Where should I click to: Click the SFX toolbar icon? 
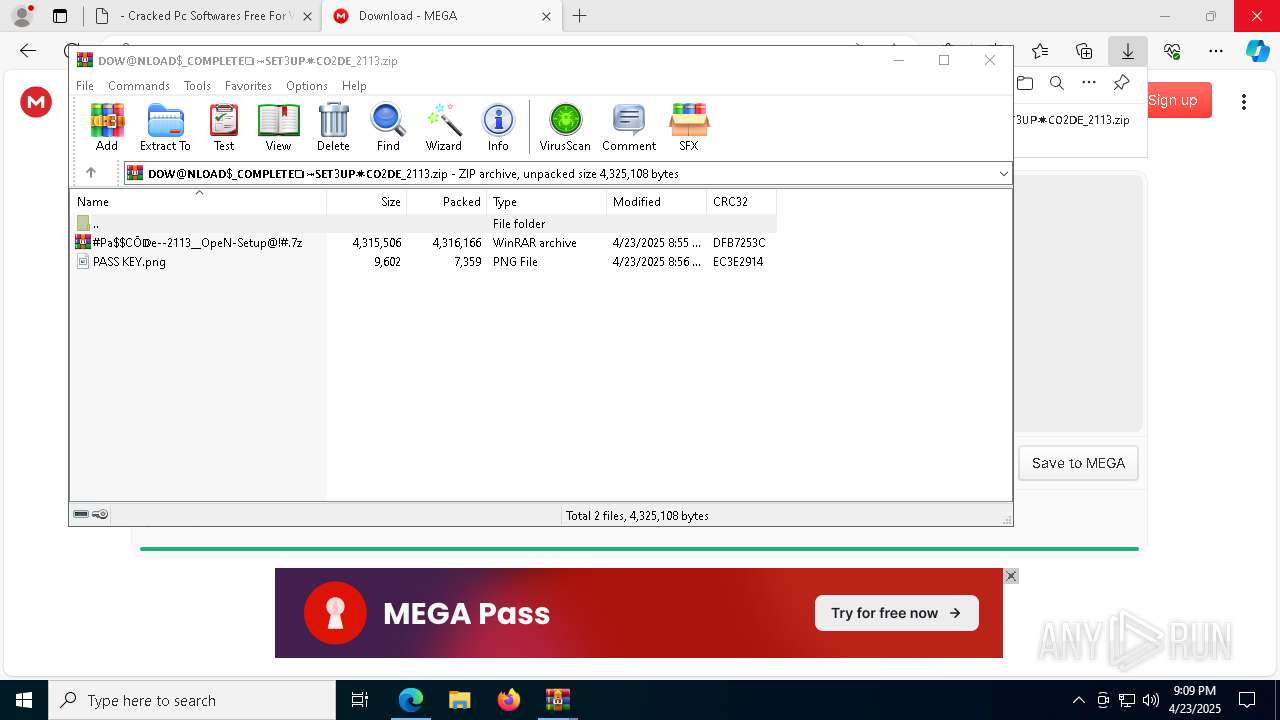click(x=689, y=127)
